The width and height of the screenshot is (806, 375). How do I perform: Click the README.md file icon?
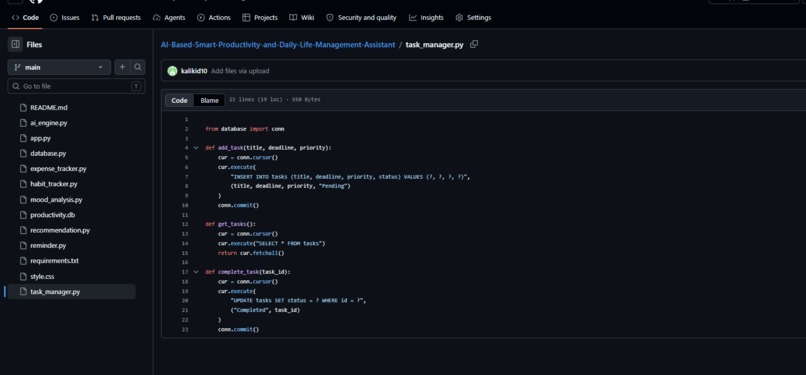click(x=23, y=108)
